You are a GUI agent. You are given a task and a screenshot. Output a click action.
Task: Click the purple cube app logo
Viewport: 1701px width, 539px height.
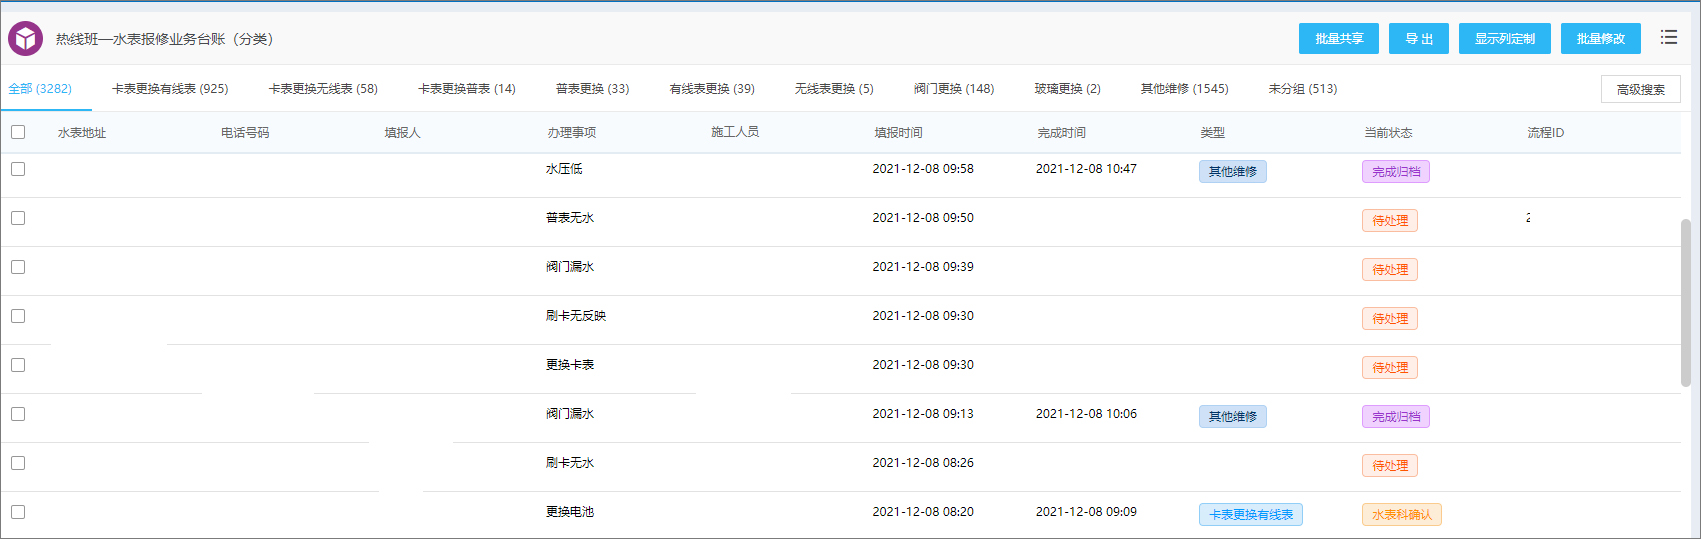pos(26,39)
